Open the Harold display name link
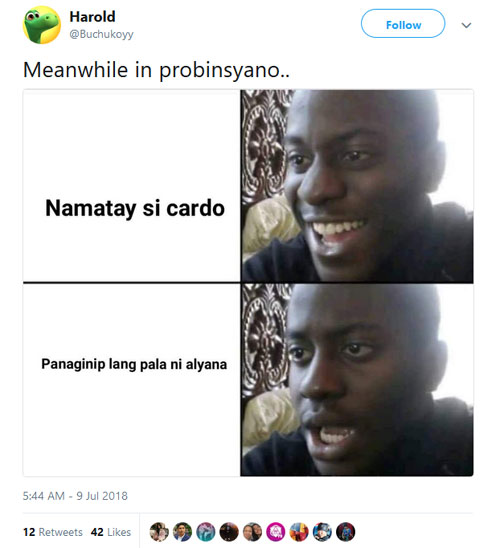The height and width of the screenshot is (548, 500). [92, 16]
